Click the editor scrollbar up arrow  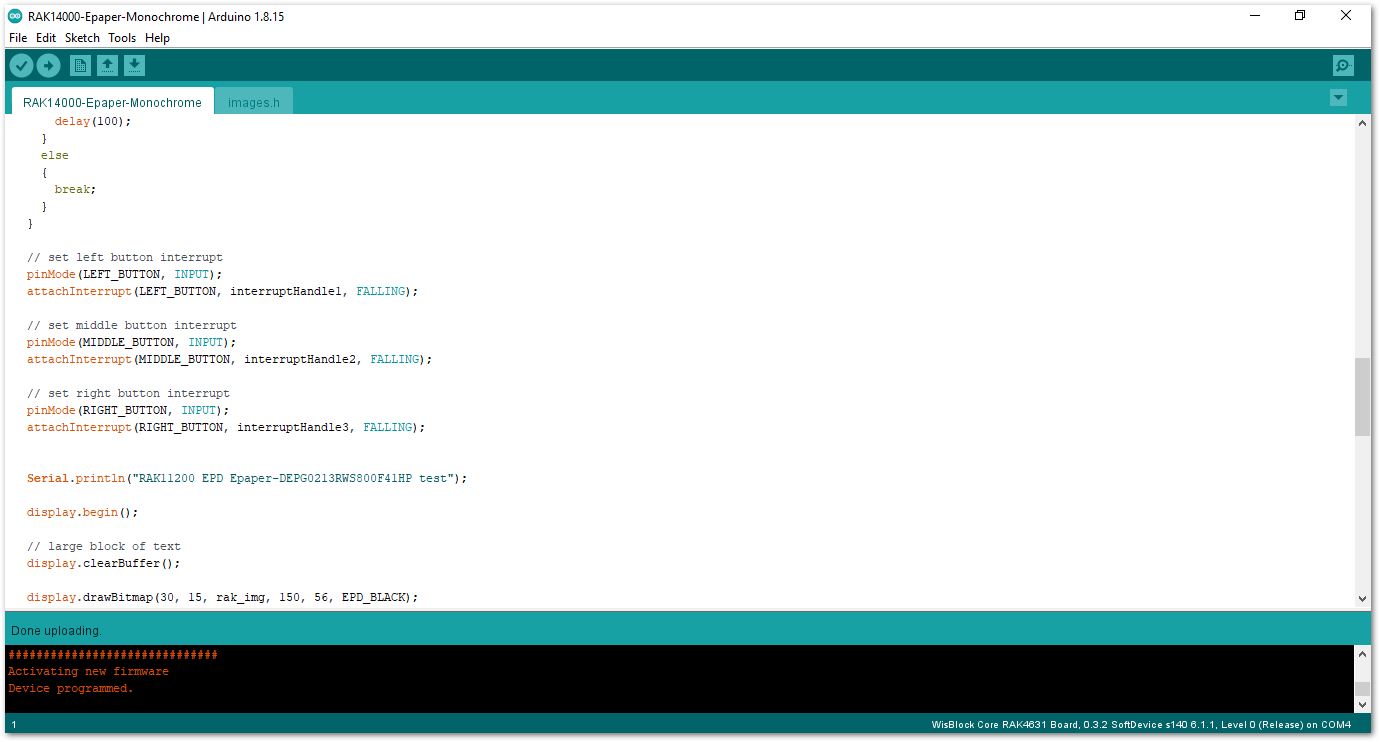1362,123
